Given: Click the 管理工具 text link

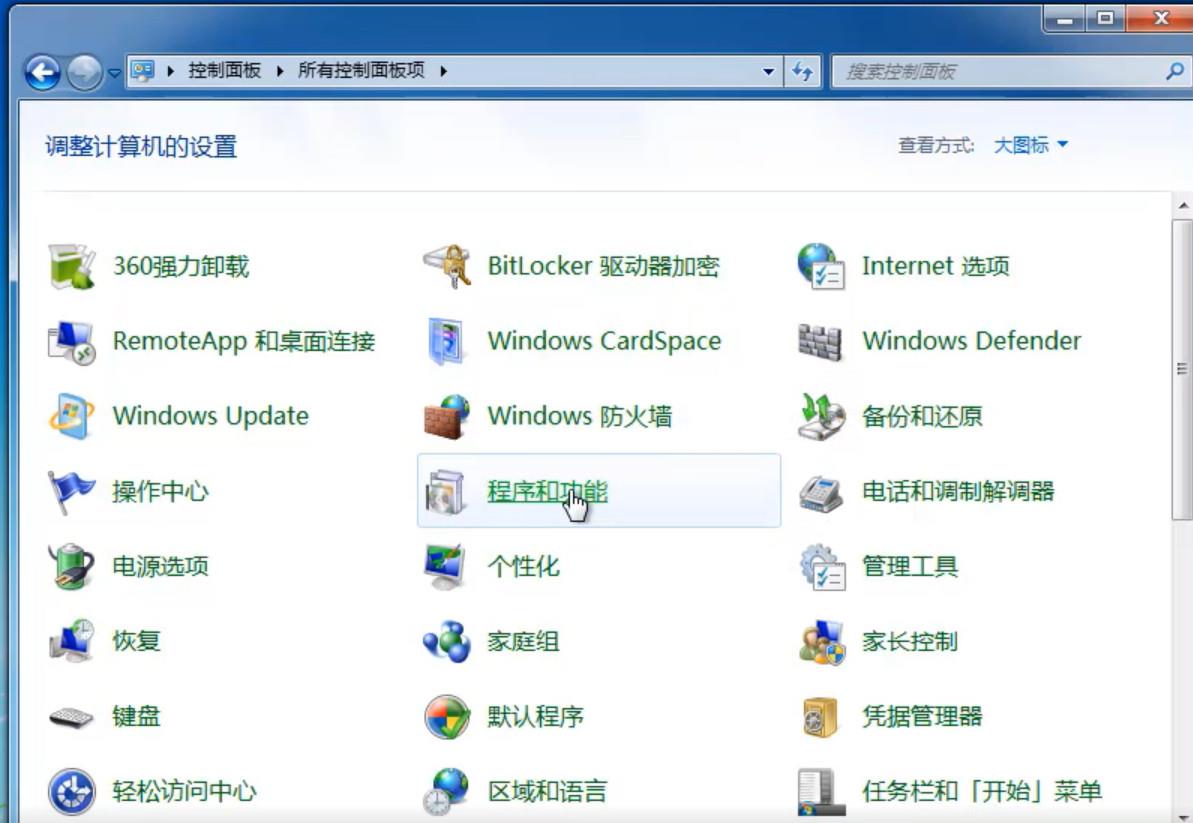Looking at the screenshot, I should [x=910, y=567].
